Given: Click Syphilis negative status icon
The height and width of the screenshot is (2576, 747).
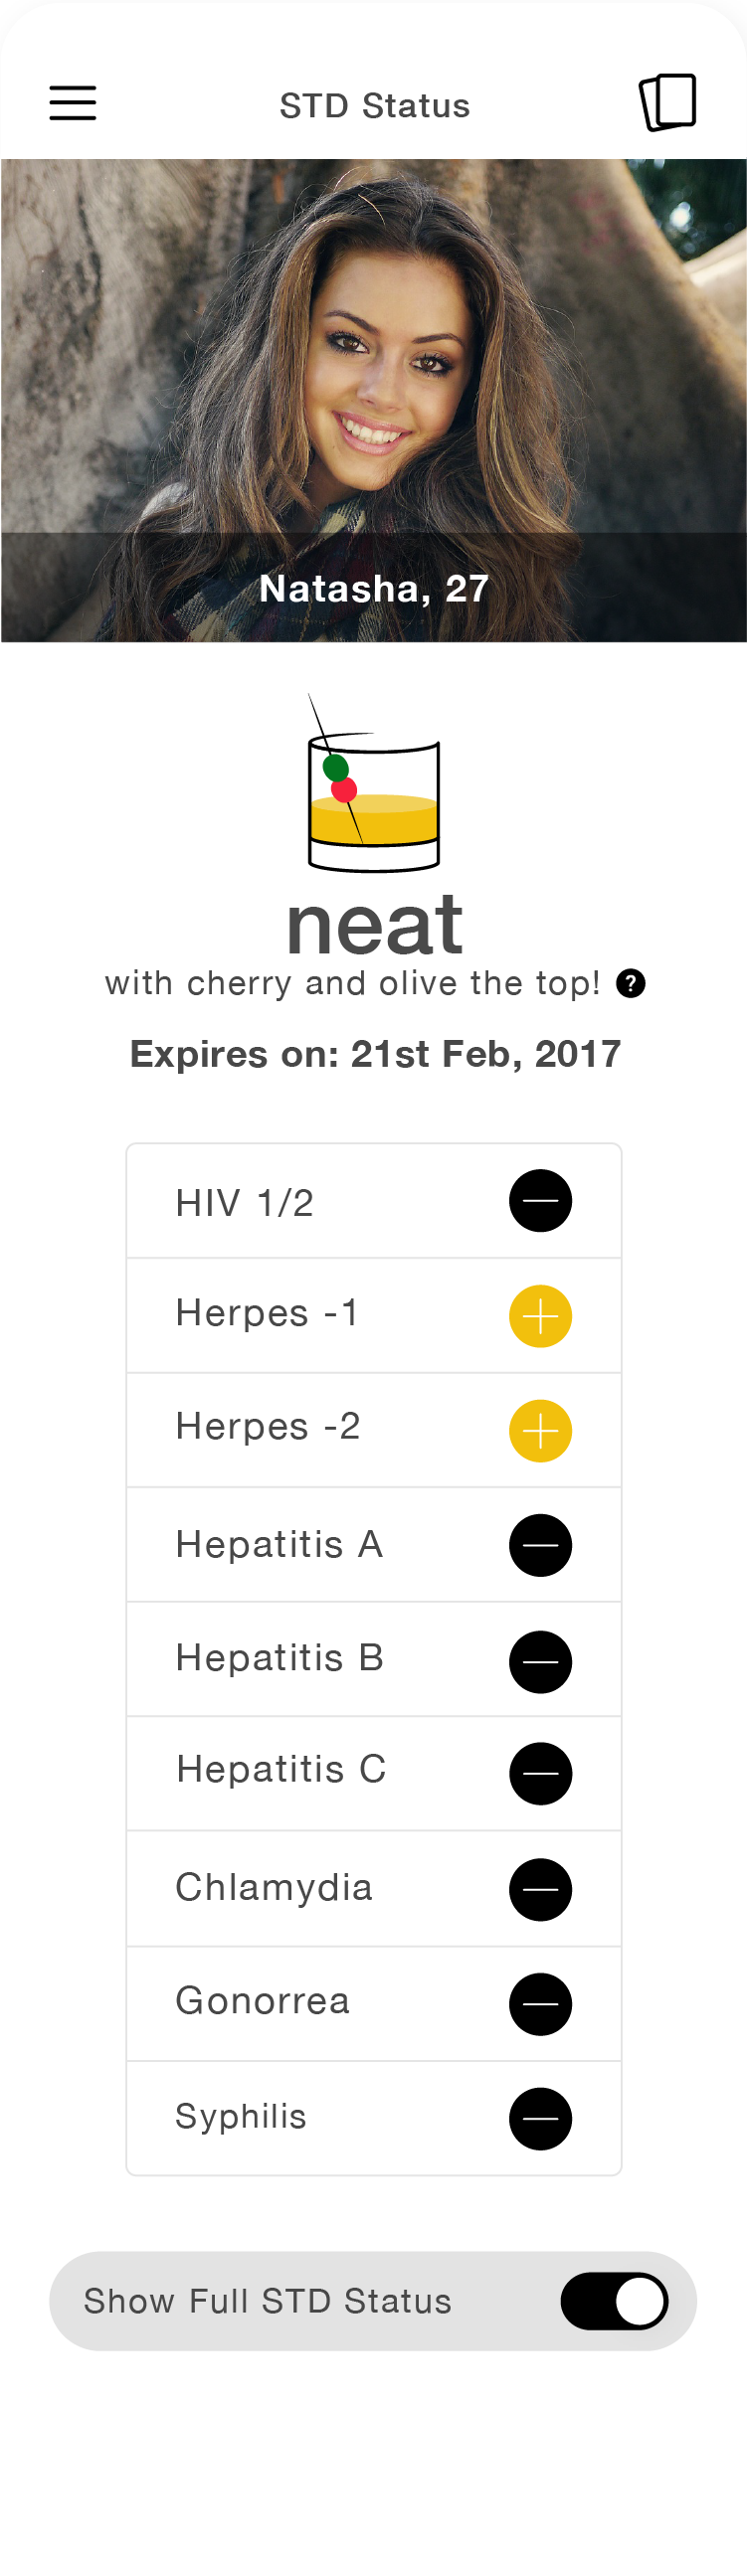Looking at the screenshot, I should [540, 2119].
